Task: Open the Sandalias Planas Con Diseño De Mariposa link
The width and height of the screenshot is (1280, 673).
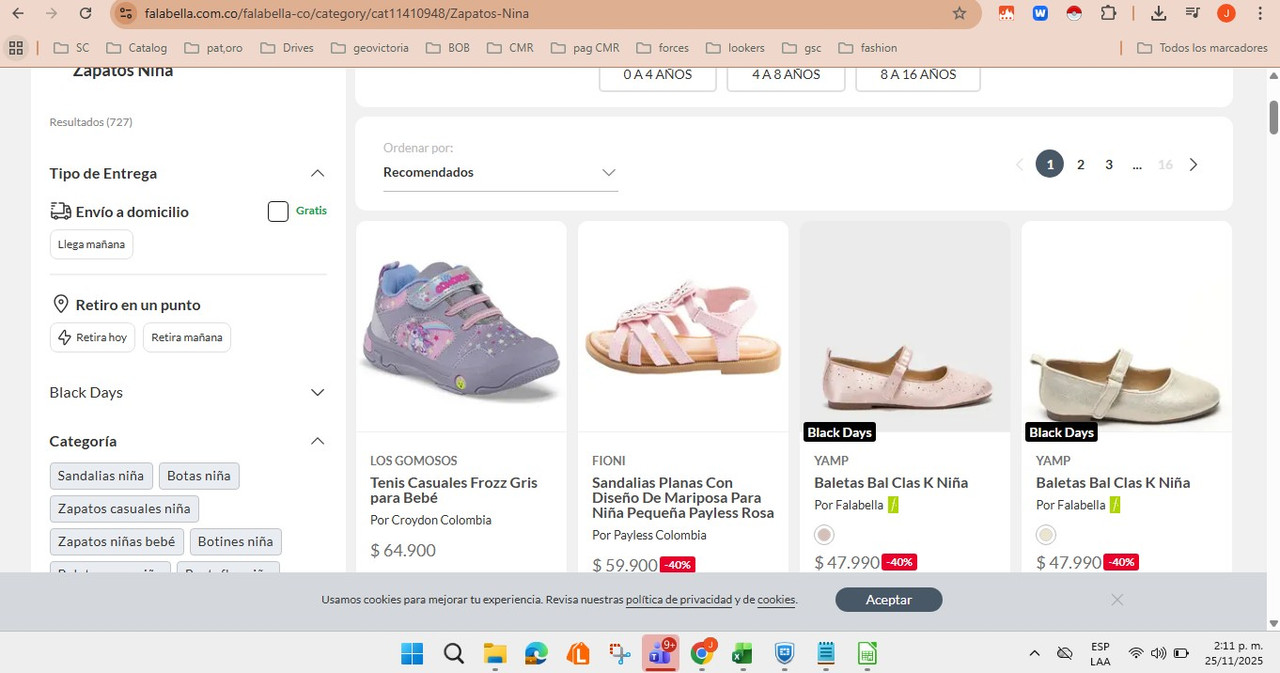Action: tap(683, 498)
